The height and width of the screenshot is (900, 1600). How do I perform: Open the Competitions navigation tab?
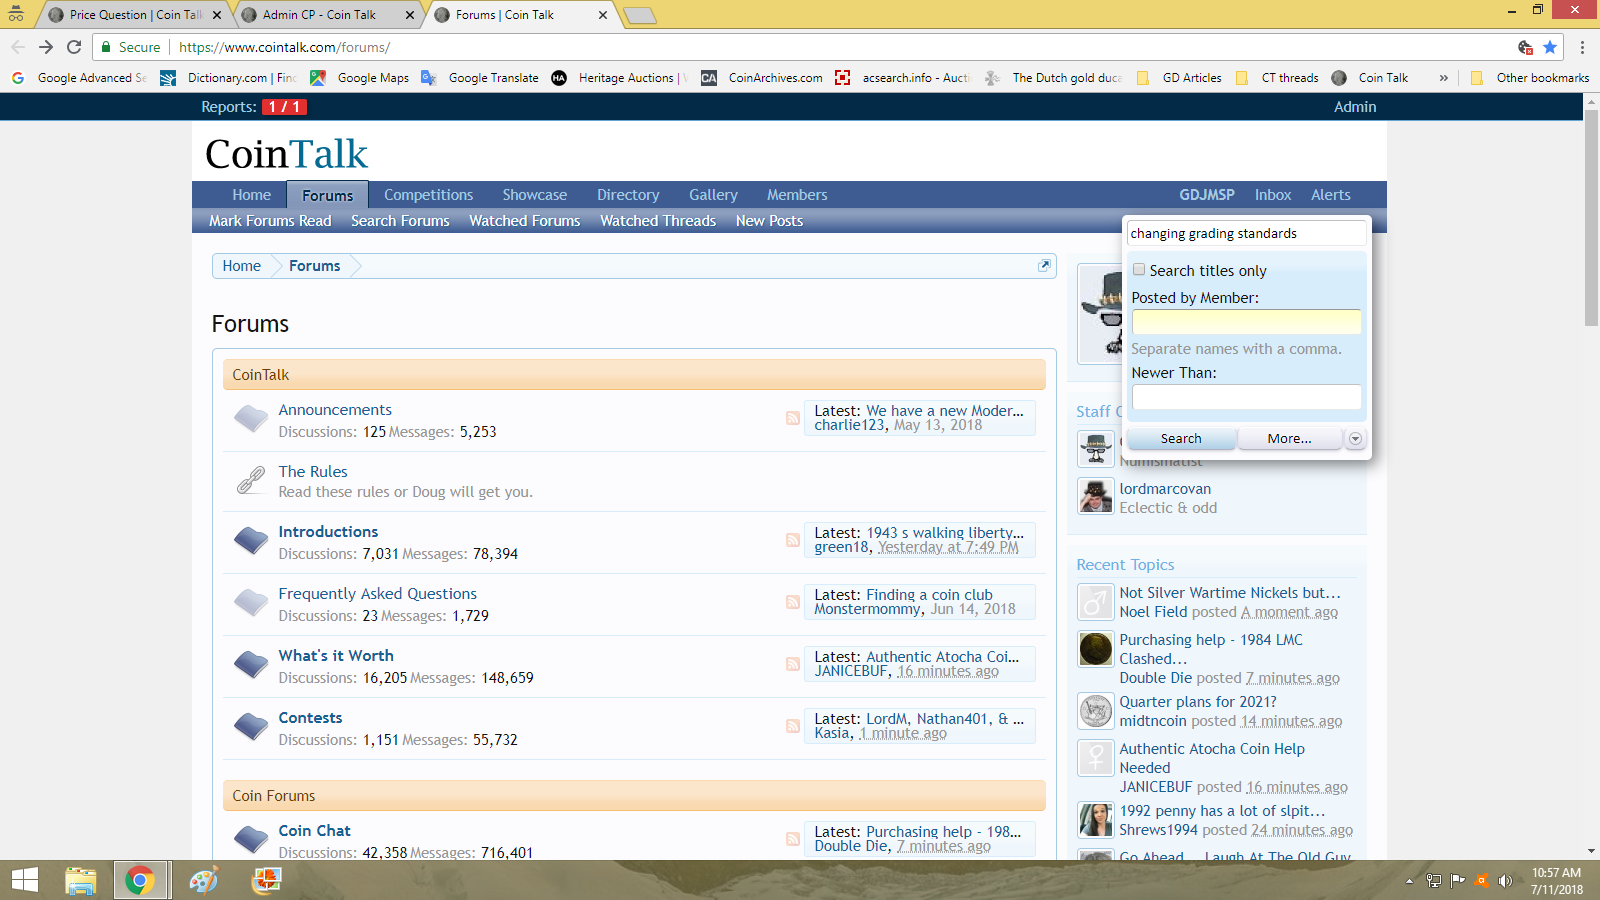pyautogui.click(x=428, y=195)
